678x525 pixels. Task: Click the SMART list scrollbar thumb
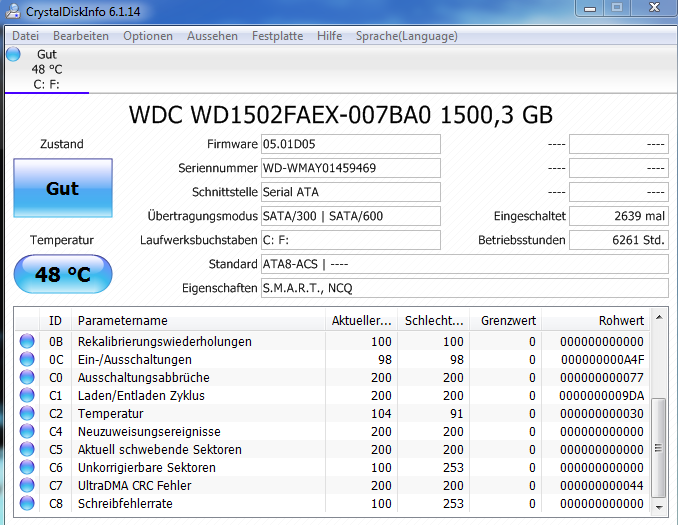point(659,448)
